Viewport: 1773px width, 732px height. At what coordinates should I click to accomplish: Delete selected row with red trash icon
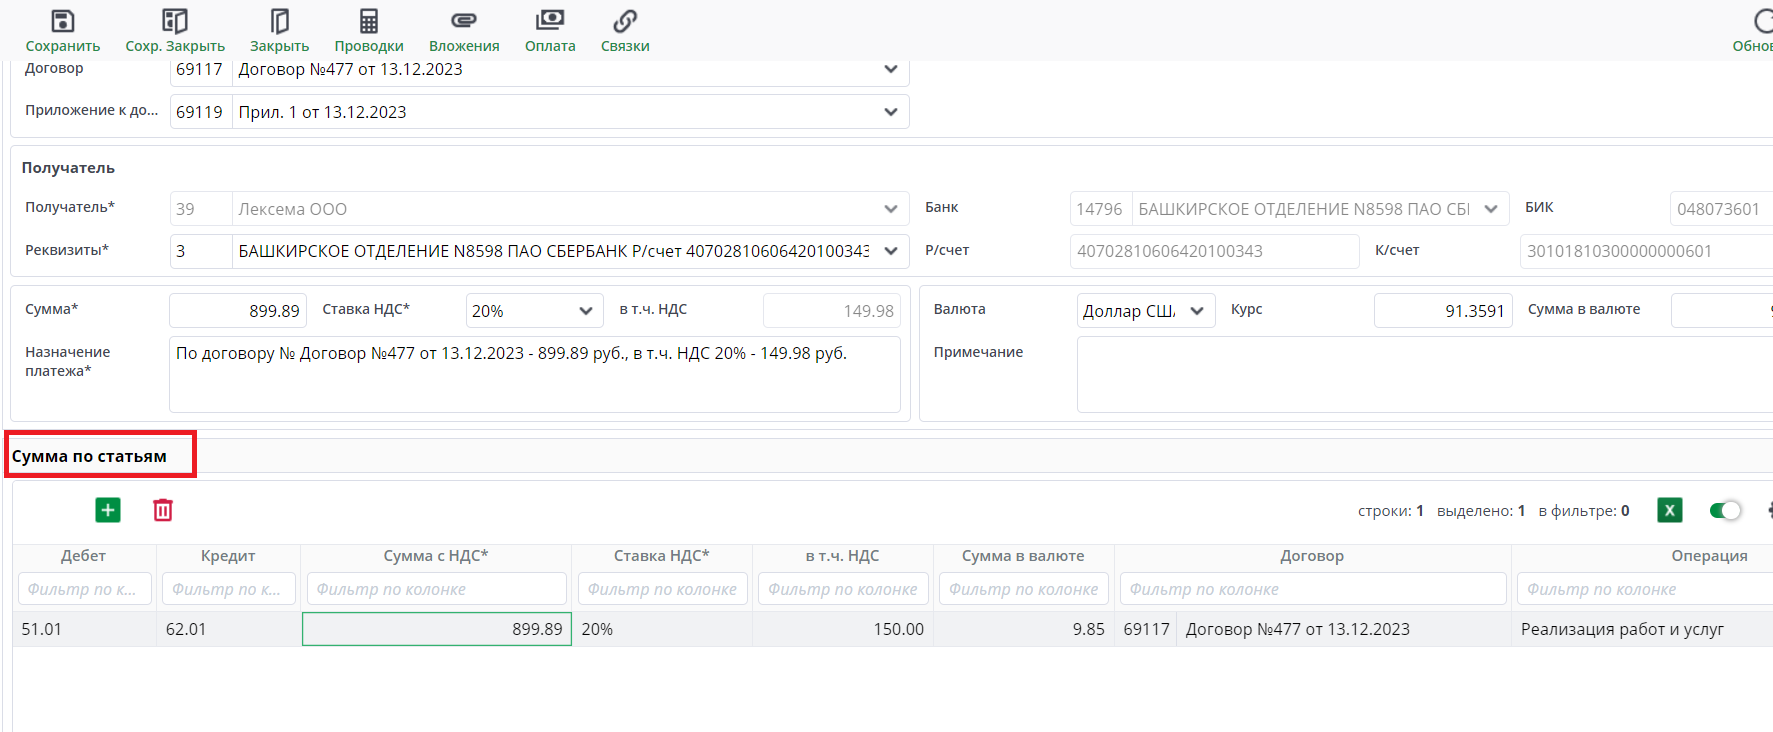coord(163,510)
